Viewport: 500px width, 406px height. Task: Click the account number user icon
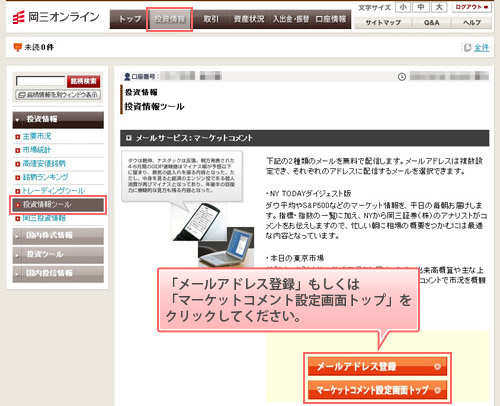(x=127, y=77)
